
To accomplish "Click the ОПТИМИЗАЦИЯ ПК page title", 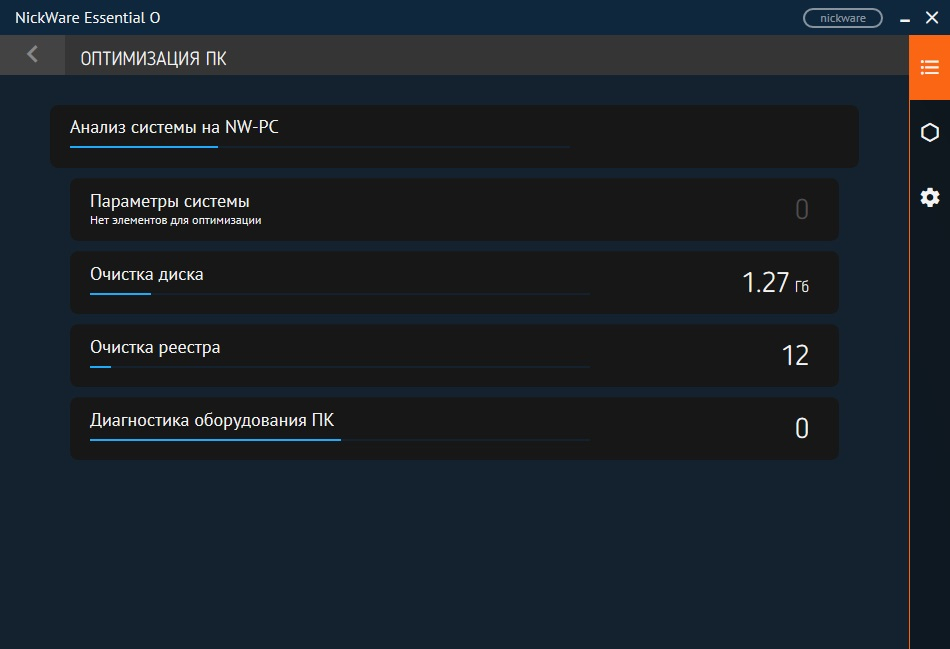I will (x=153, y=58).
